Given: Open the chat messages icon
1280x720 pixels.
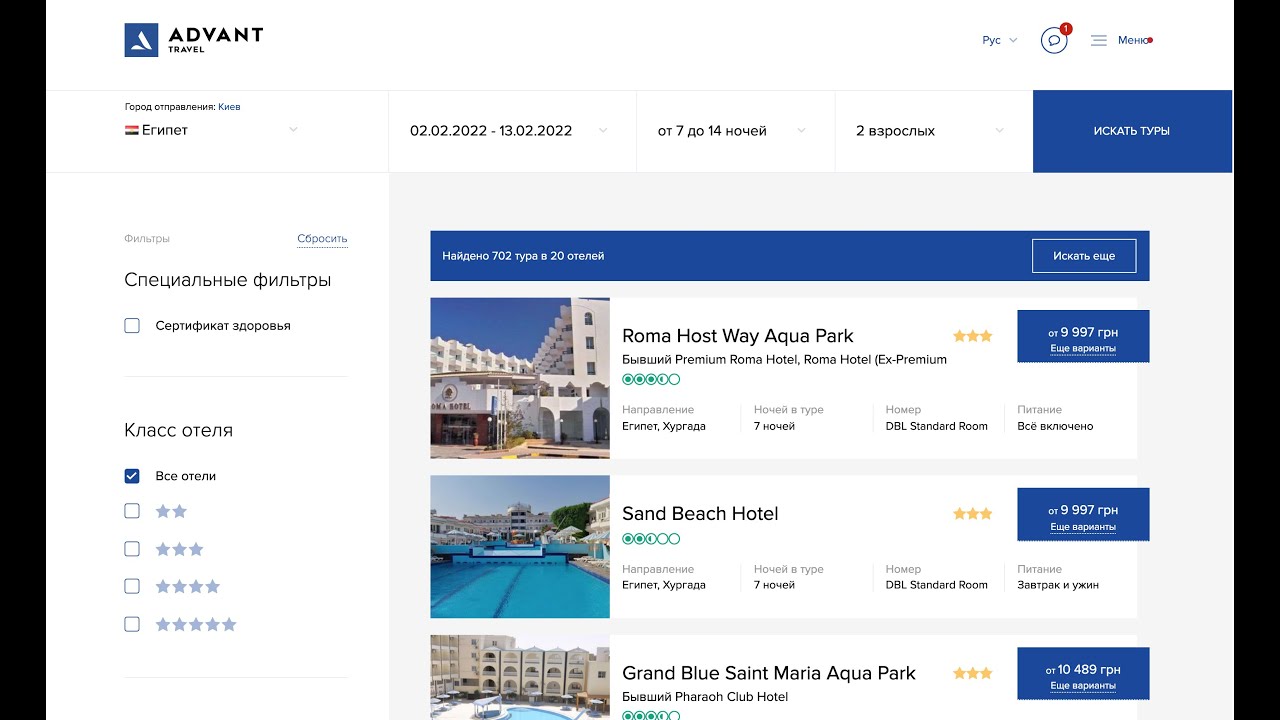Looking at the screenshot, I should pos(1054,40).
